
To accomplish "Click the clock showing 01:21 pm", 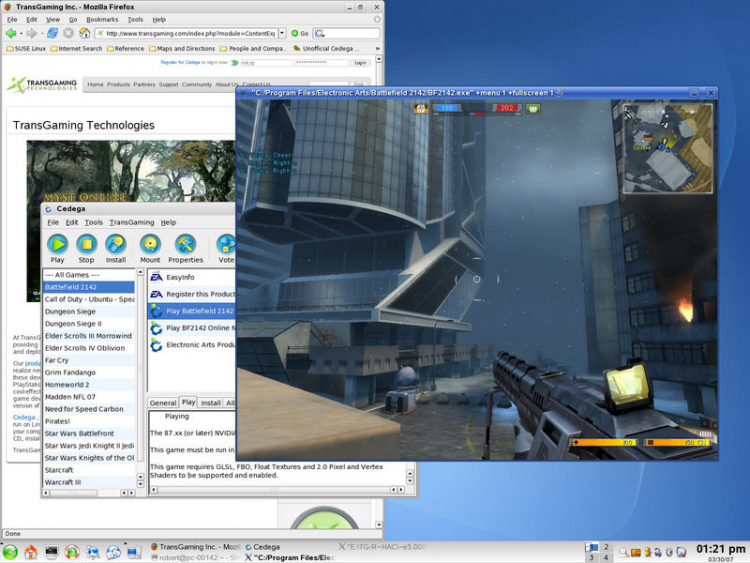I will (x=720, y=549).
